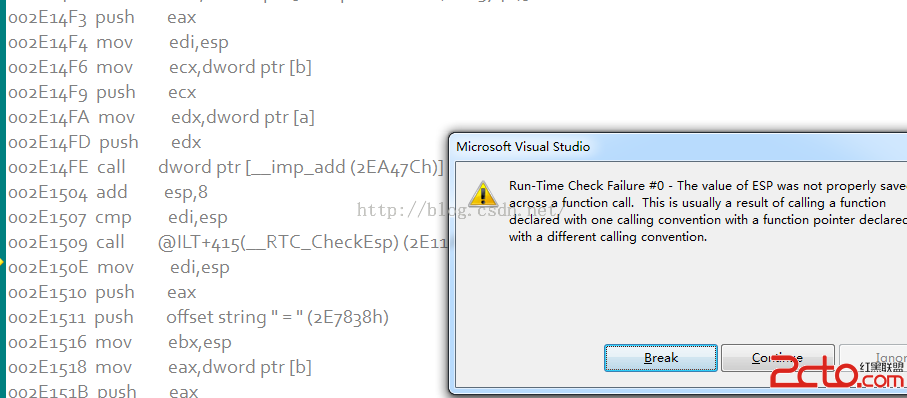
Task: Click the teal breakpoint margin beside 002E14F3
Action: (x=3, y=17)
